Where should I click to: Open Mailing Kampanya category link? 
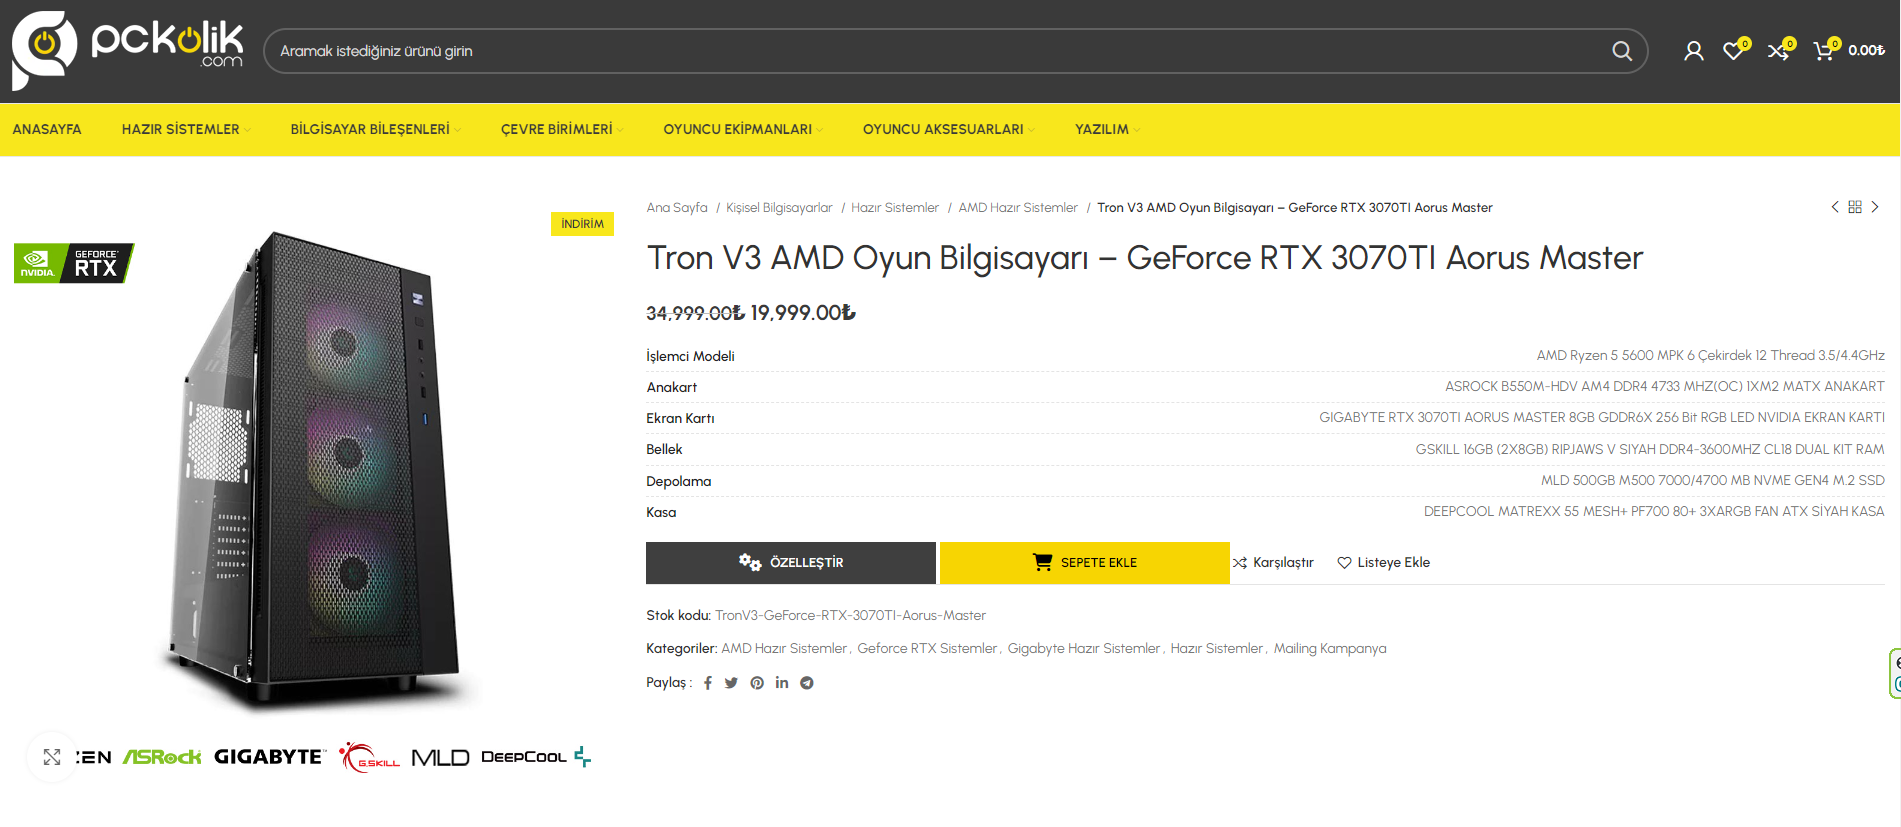coord(1330,649)
